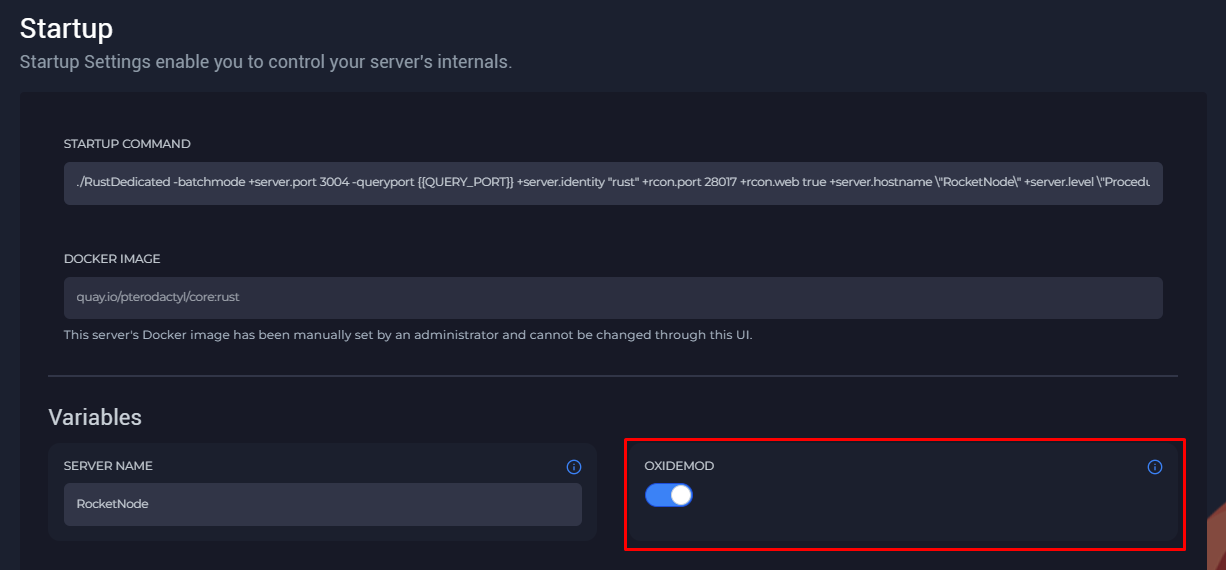Click the Docker Image field
The image size is (1226, 570).
612,298
